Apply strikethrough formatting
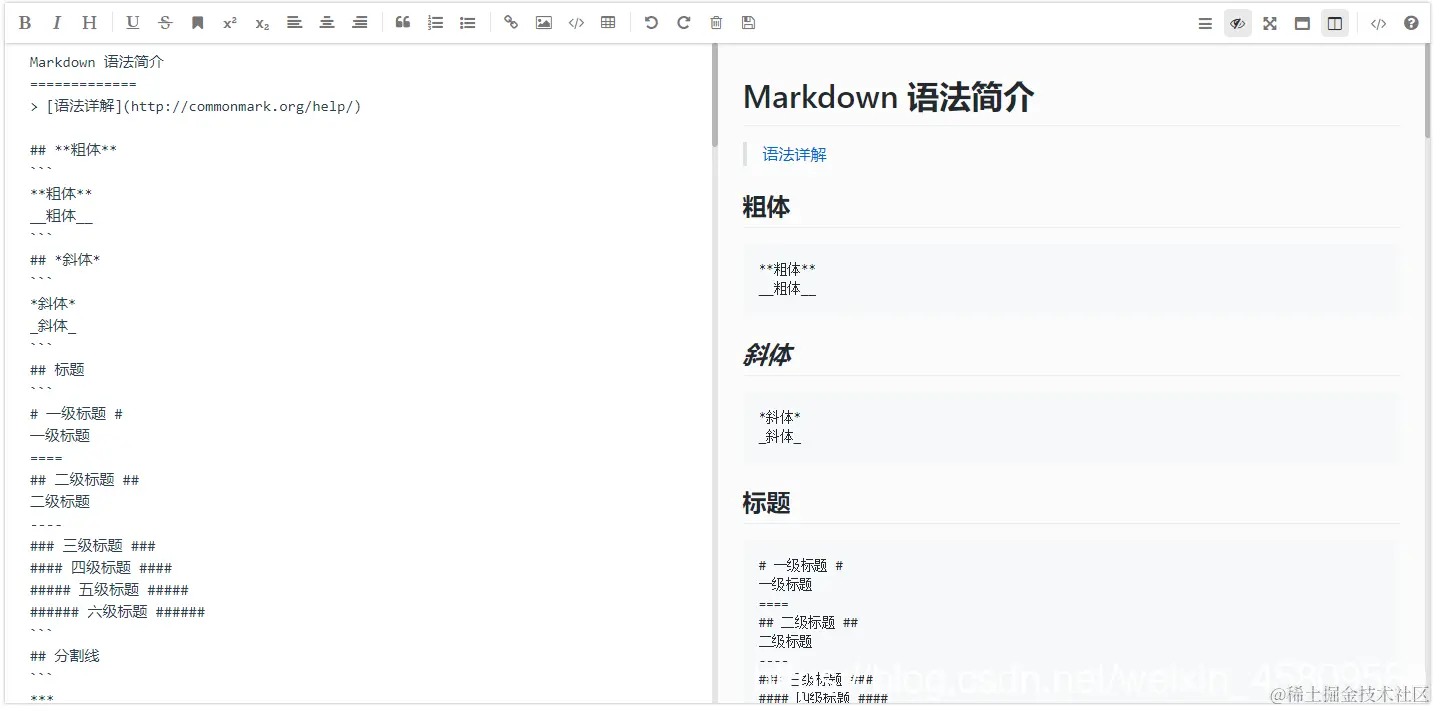The image size is (1436, 711). coord(165,22)
